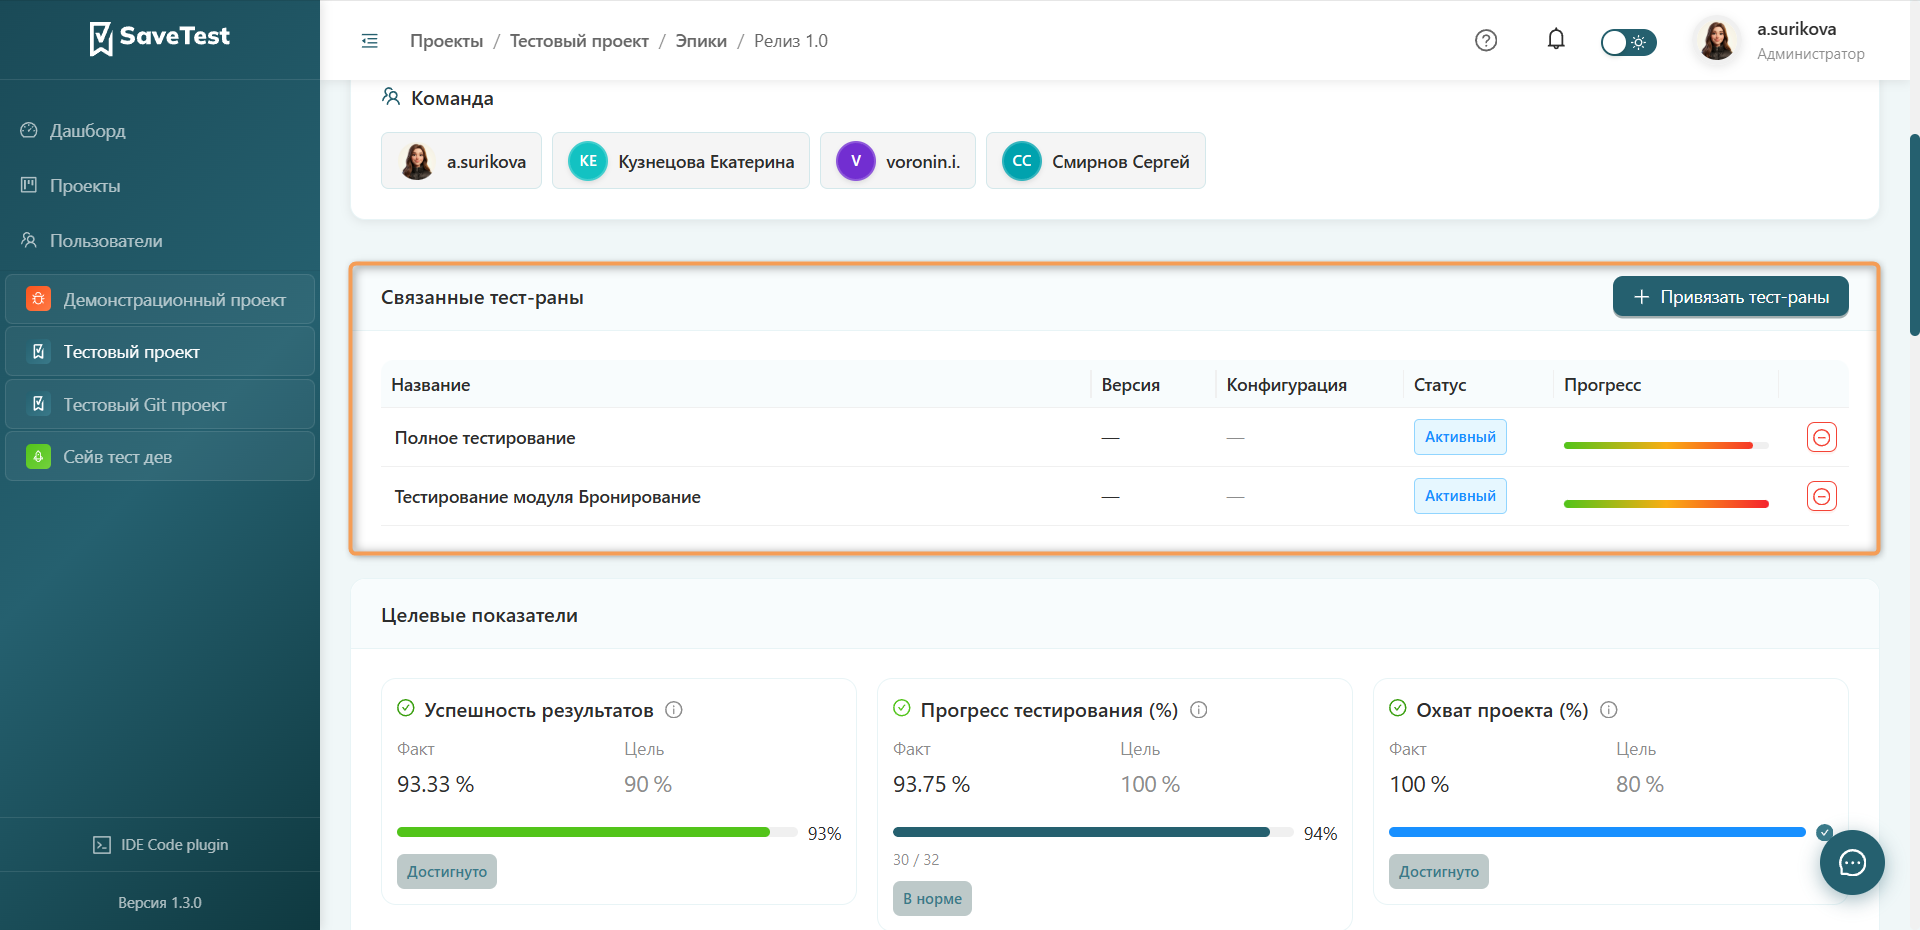Image resolution: width=1920 pixels, height=930 pixels.
Task: Show info for Успешность результатов metric
Action: tap(674, 710)
